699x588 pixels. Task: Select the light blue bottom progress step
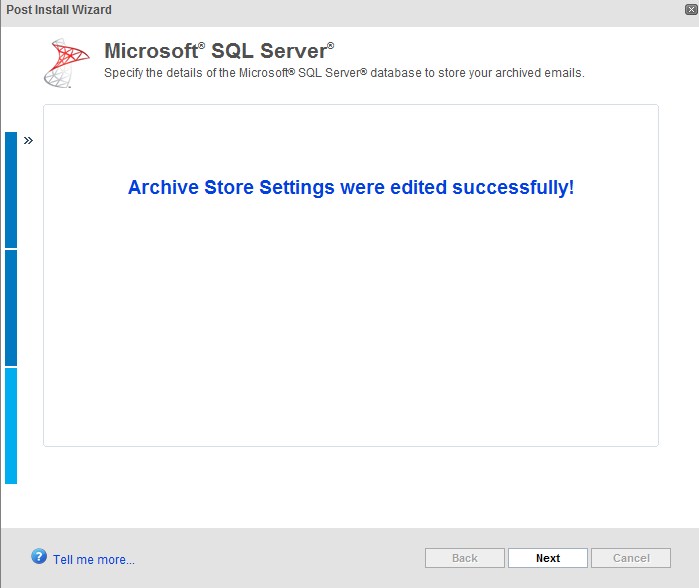coord(11,426)
